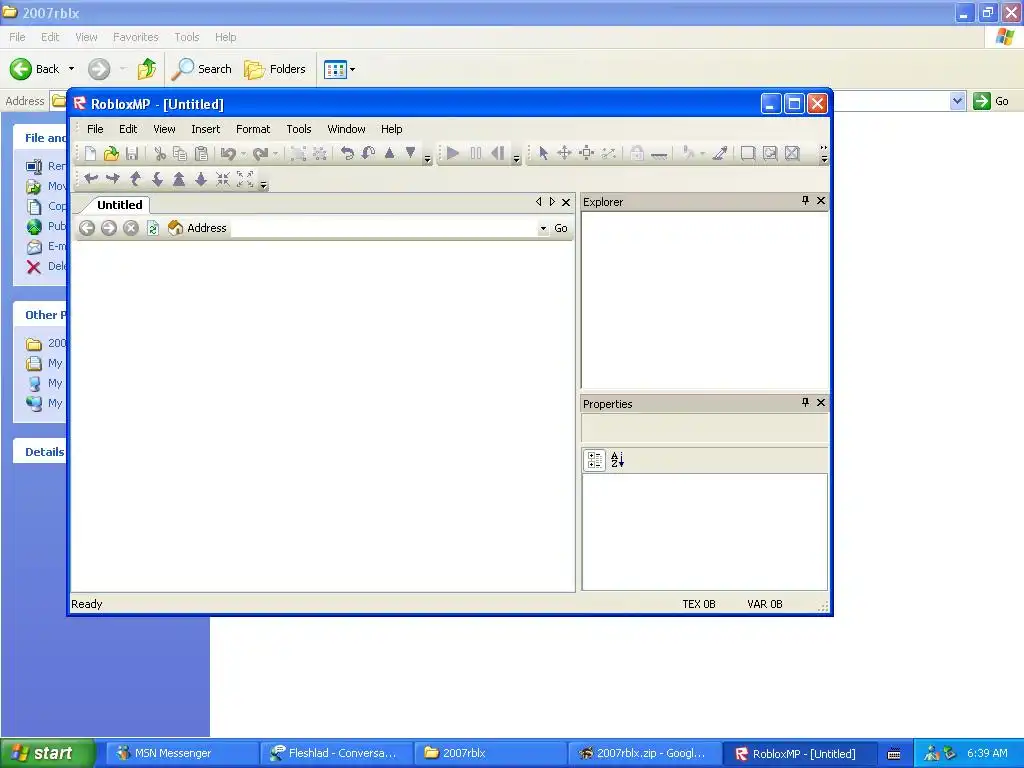Toggle the pin on the Explorer panel
This screenshot has width=1024, height=768.
[805, 201]
